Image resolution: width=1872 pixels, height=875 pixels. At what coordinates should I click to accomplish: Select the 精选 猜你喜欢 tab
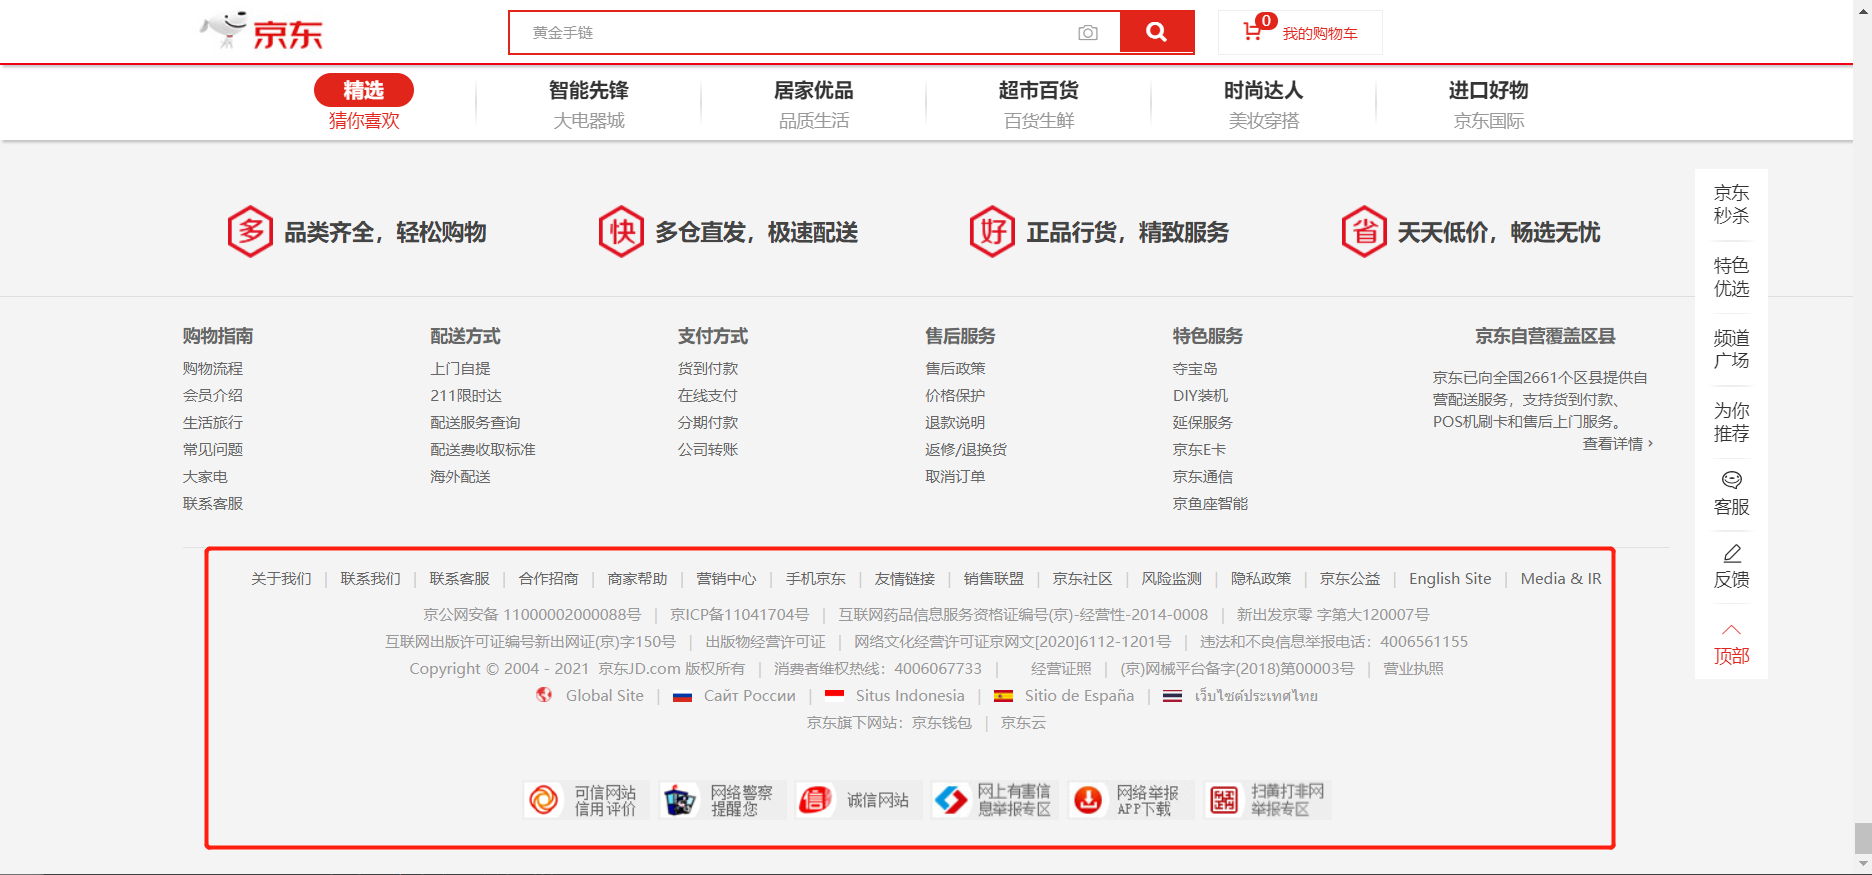tap(364, 103)
